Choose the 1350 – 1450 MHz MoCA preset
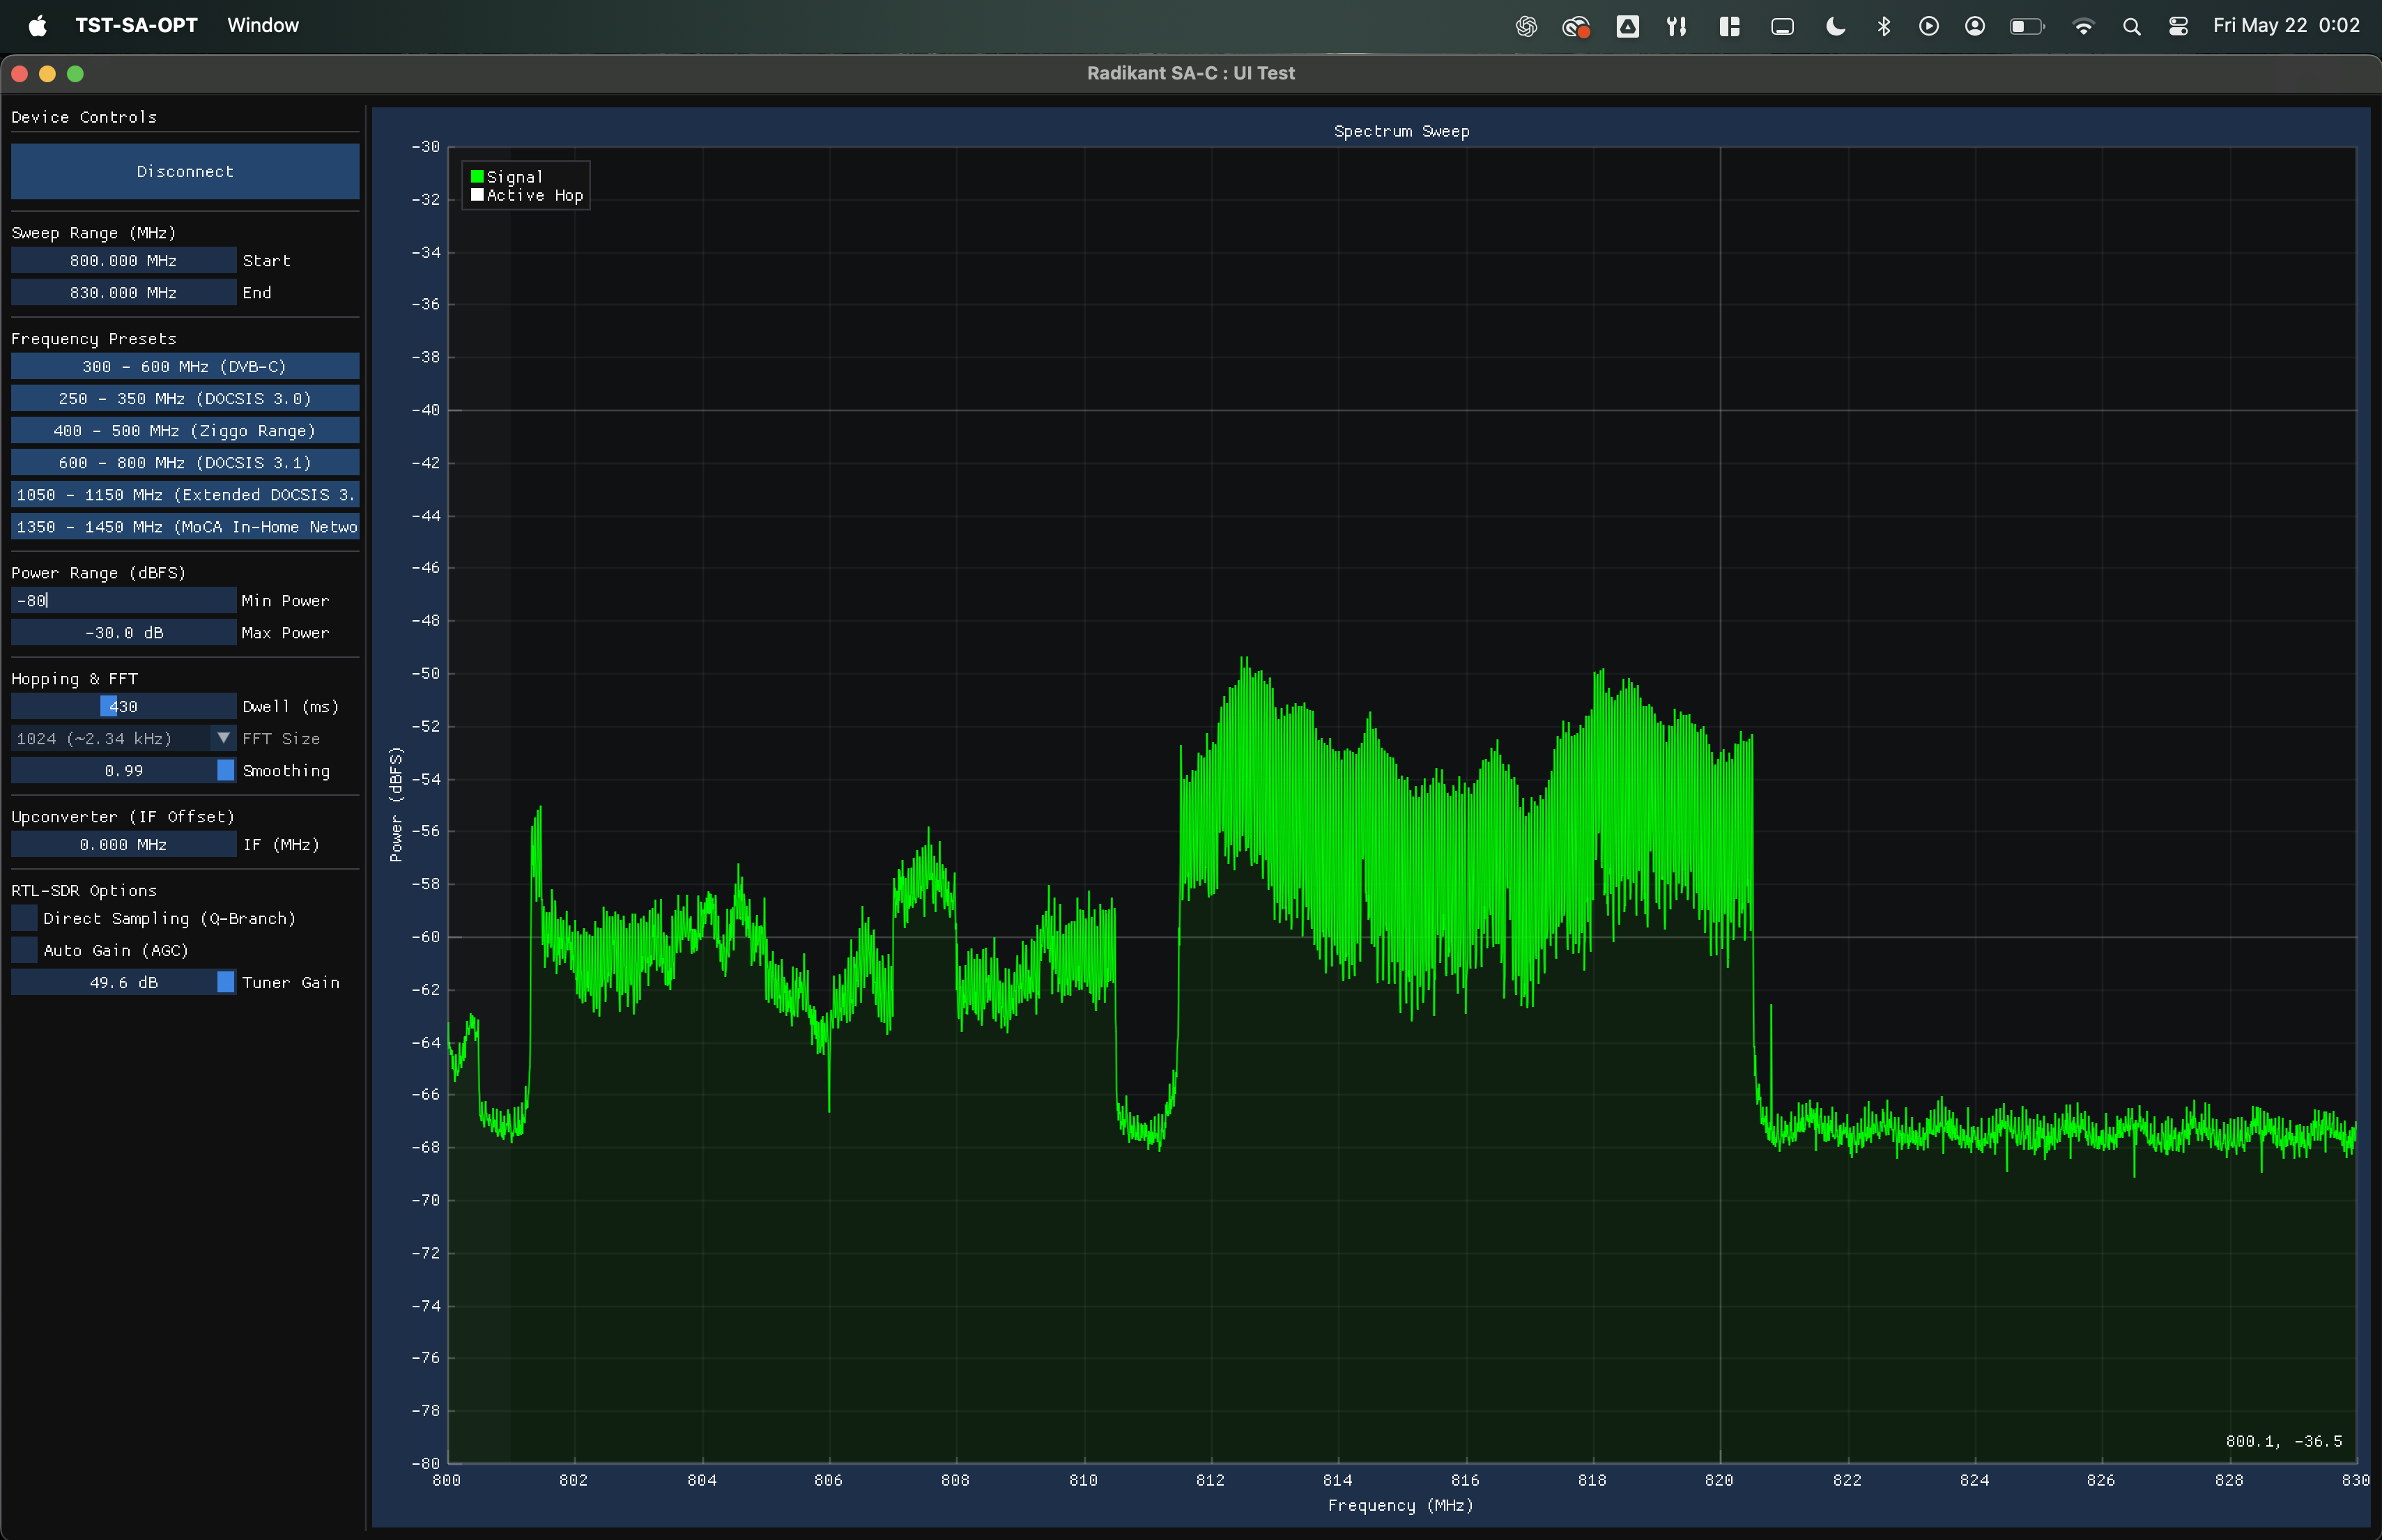Viewport: 2382px width, 1540px height. coord(185,527)
